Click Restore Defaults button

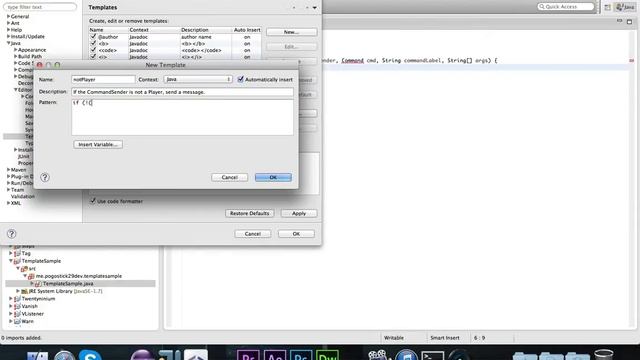249,213
